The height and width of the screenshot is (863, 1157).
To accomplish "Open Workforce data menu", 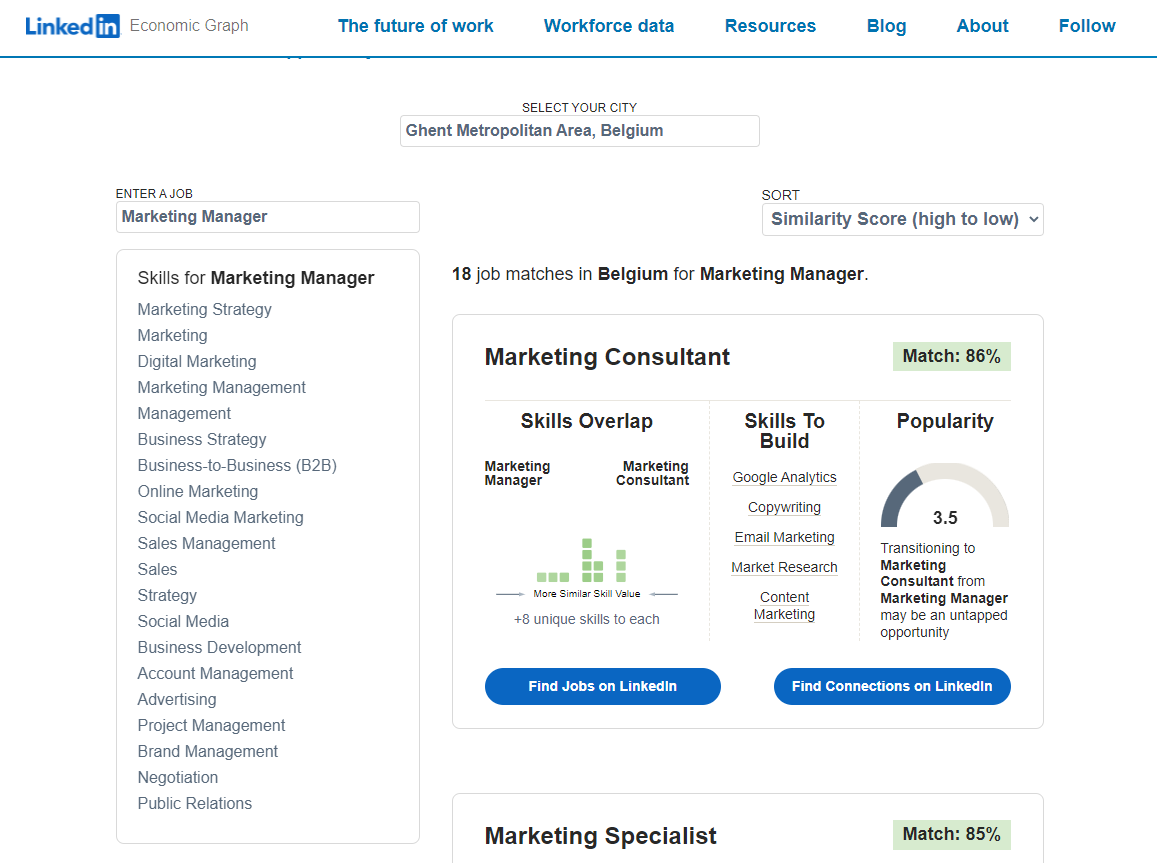I will (x=609, y=26).
